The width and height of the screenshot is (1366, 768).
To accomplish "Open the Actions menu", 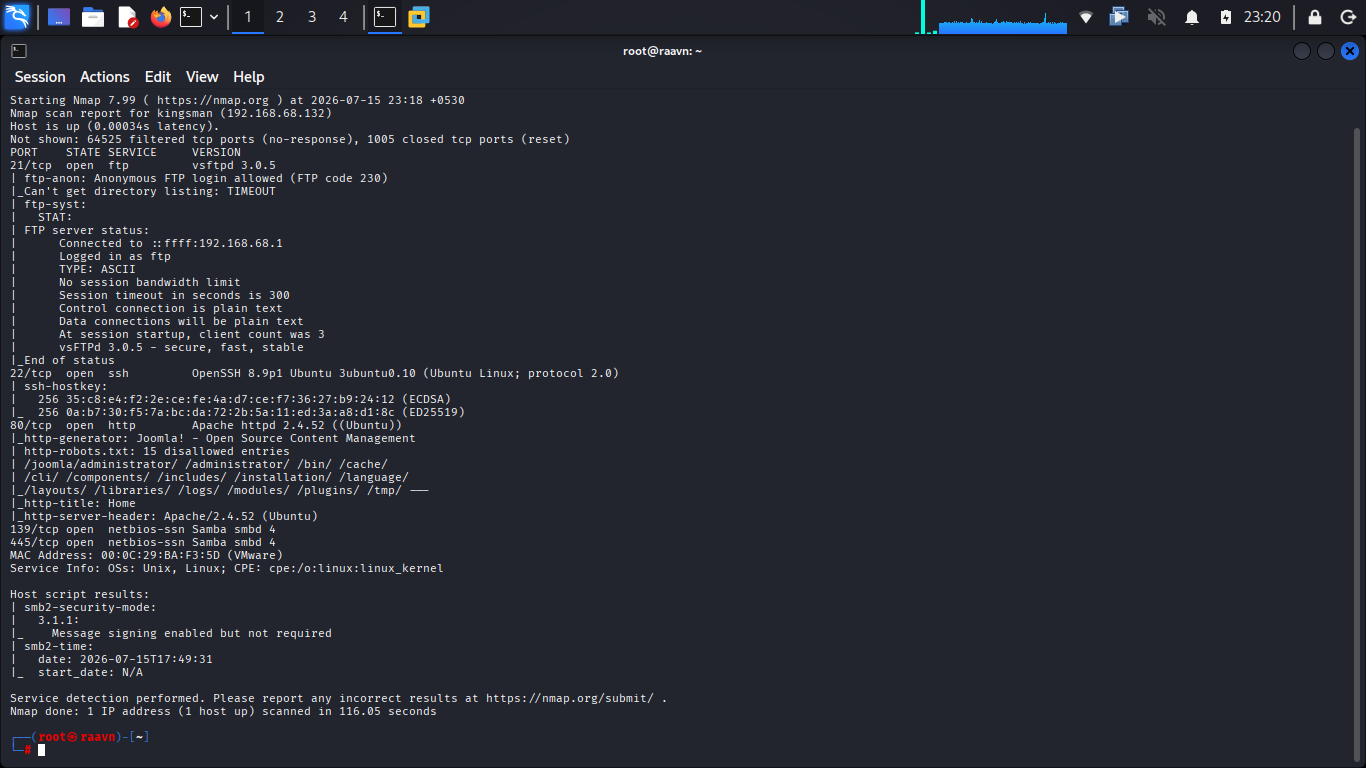I will point(105,77).
